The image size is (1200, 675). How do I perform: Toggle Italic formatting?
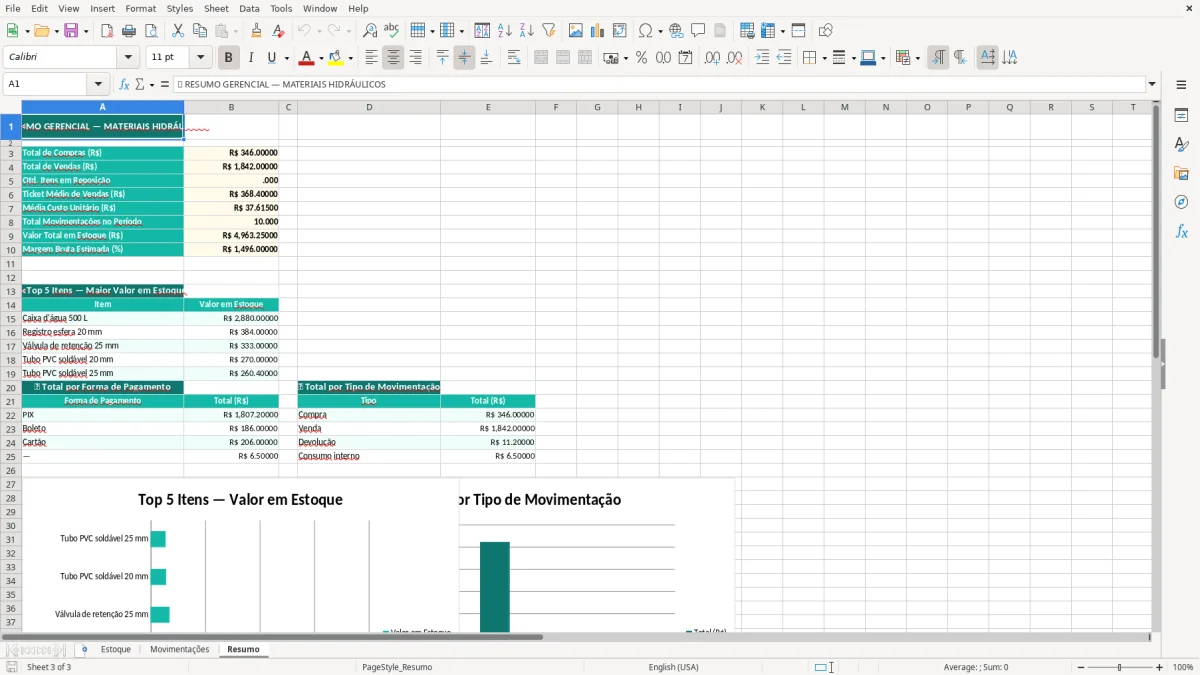click(x=251, y=58)
